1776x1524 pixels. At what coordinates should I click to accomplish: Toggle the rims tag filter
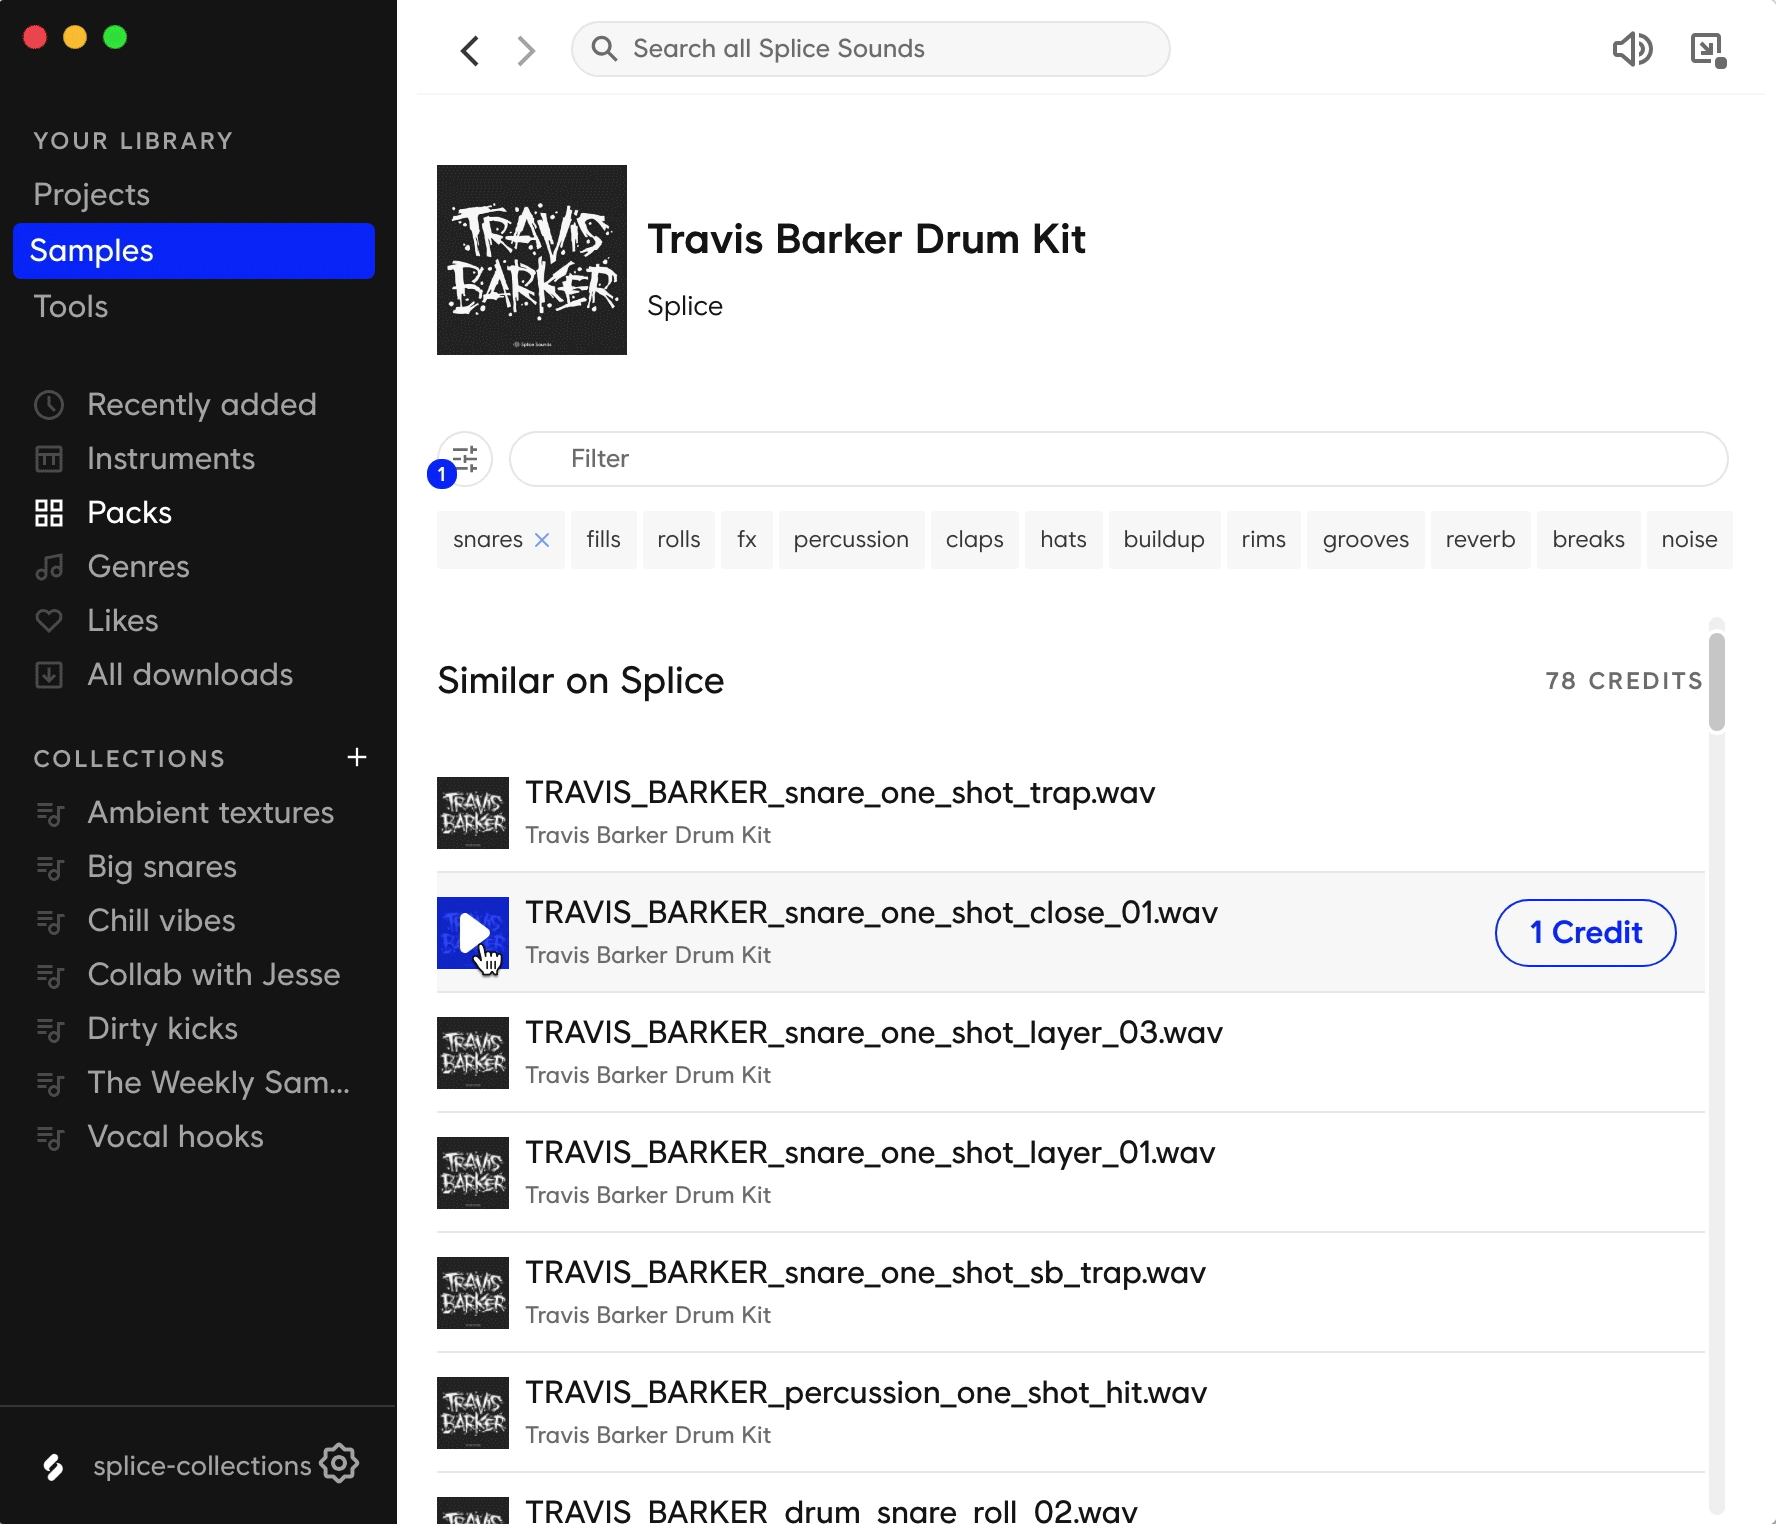click(x=1264, y=540)
